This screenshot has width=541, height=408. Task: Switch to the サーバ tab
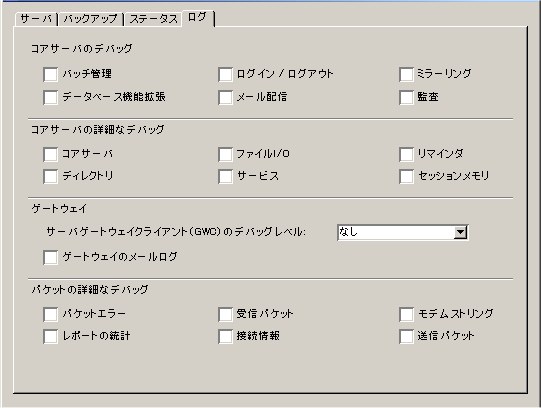point(36,19)
